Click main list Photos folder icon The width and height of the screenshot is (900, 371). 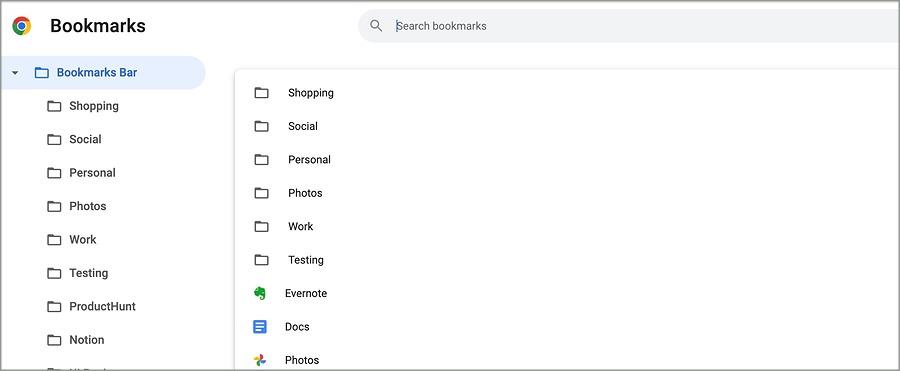(x=261, y=192)
